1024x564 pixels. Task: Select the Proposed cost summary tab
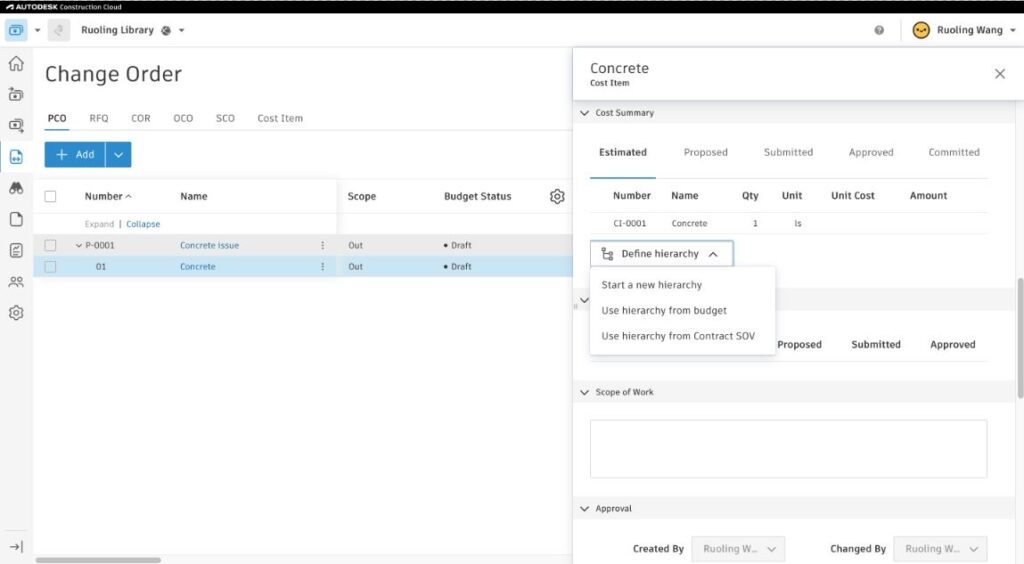click(x=705, y=152)
